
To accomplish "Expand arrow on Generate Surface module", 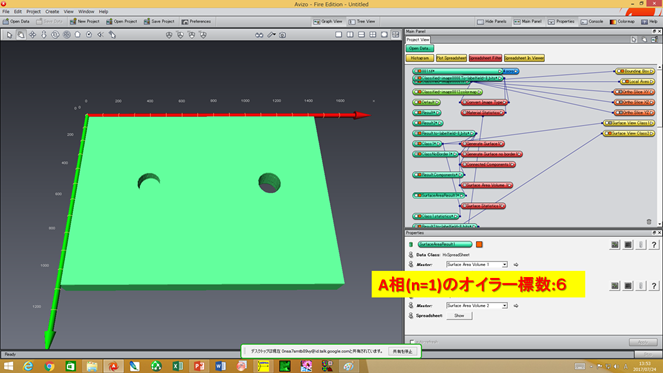I will coord(501,144).
